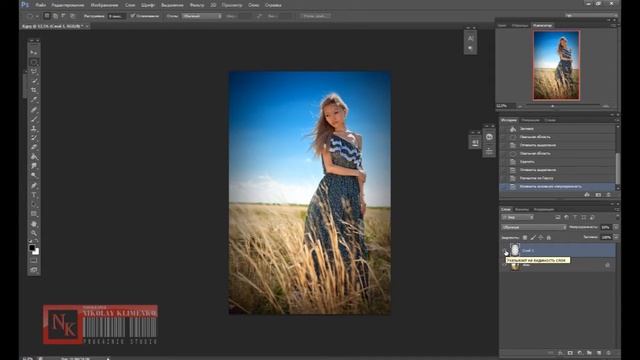
Task: Click Navigator preview thumbnail
Action: tap(556, 65)
